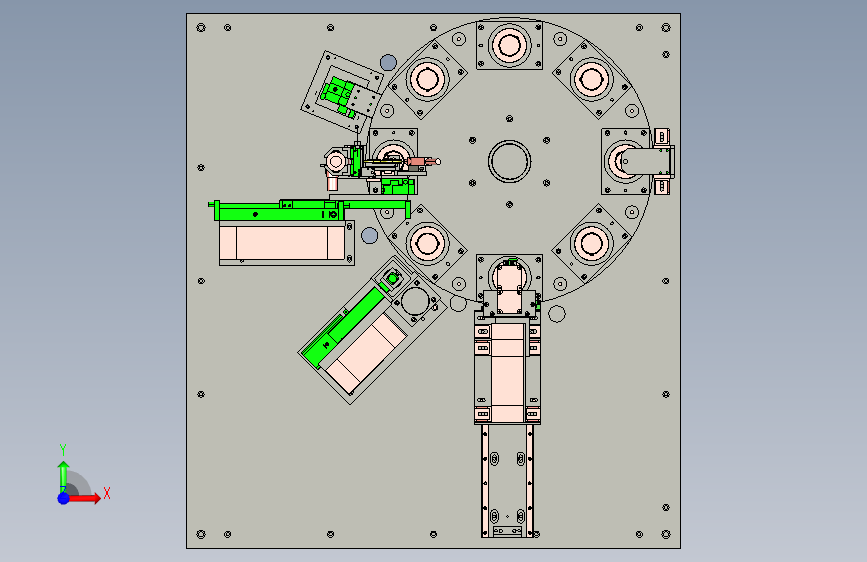Select the top twelve o'clock station fixture
This screenshot has height=562, width=867.
pyautogui.click(x=509, y=45)
